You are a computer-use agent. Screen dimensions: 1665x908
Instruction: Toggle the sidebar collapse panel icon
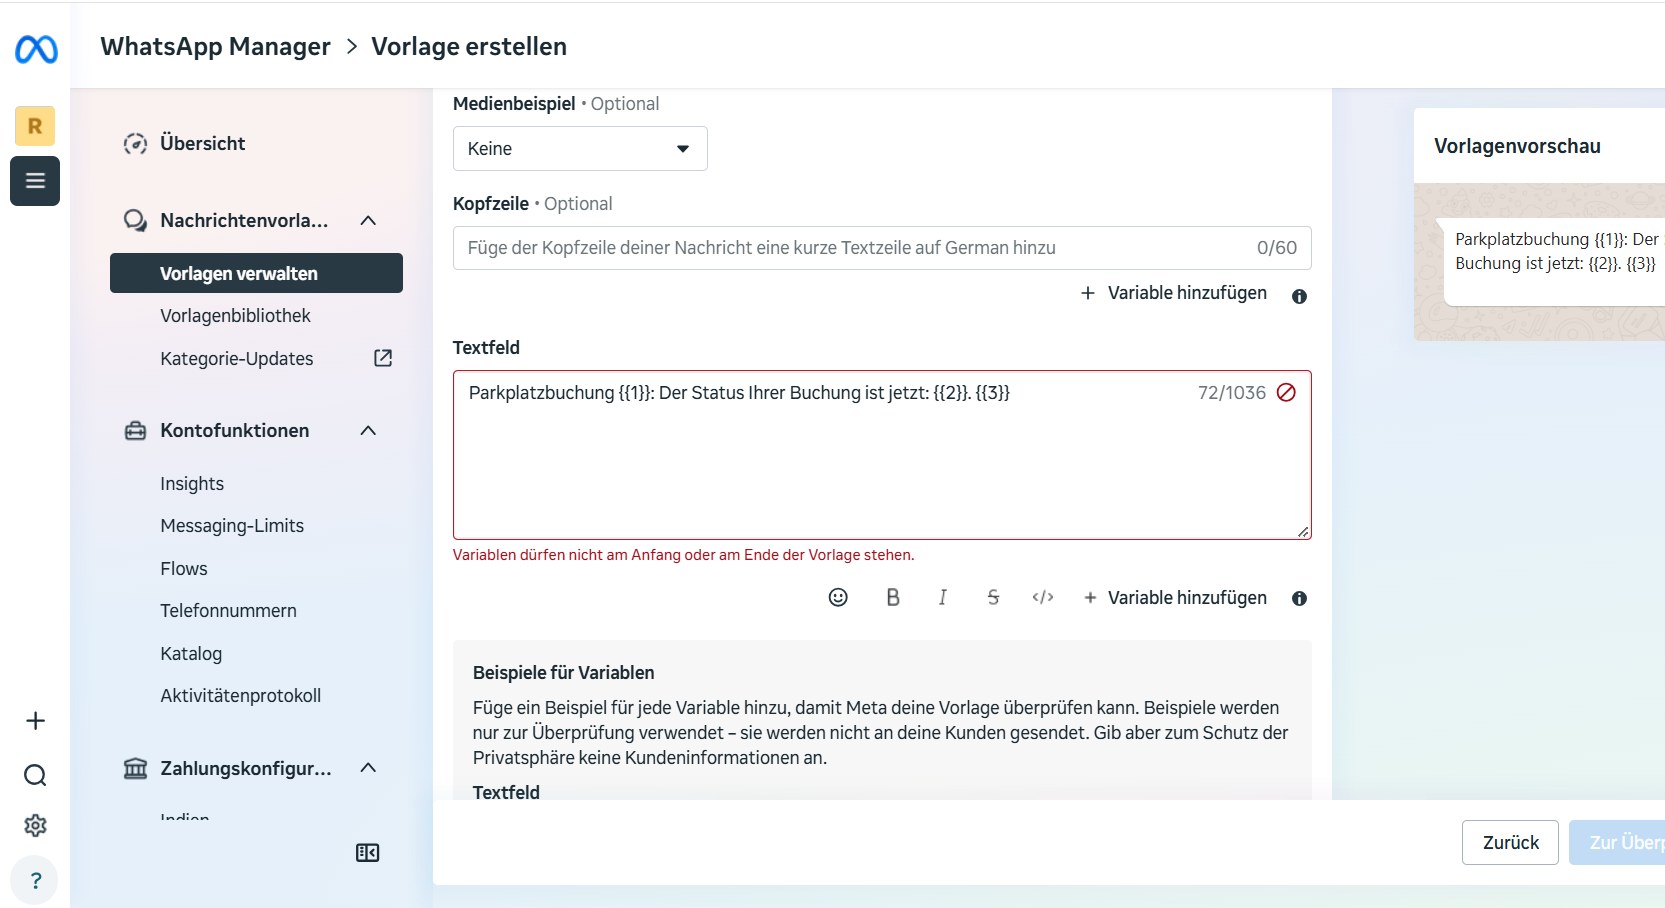(368, 853)
